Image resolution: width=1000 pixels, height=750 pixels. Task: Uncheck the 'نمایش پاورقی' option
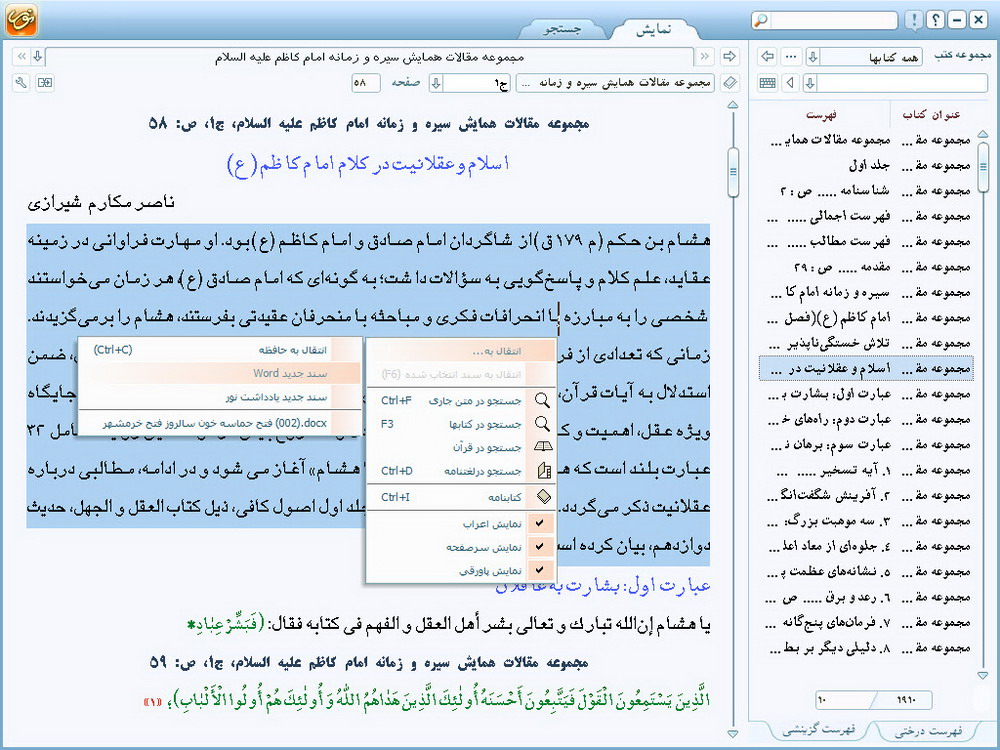click(x=540, y=570)
